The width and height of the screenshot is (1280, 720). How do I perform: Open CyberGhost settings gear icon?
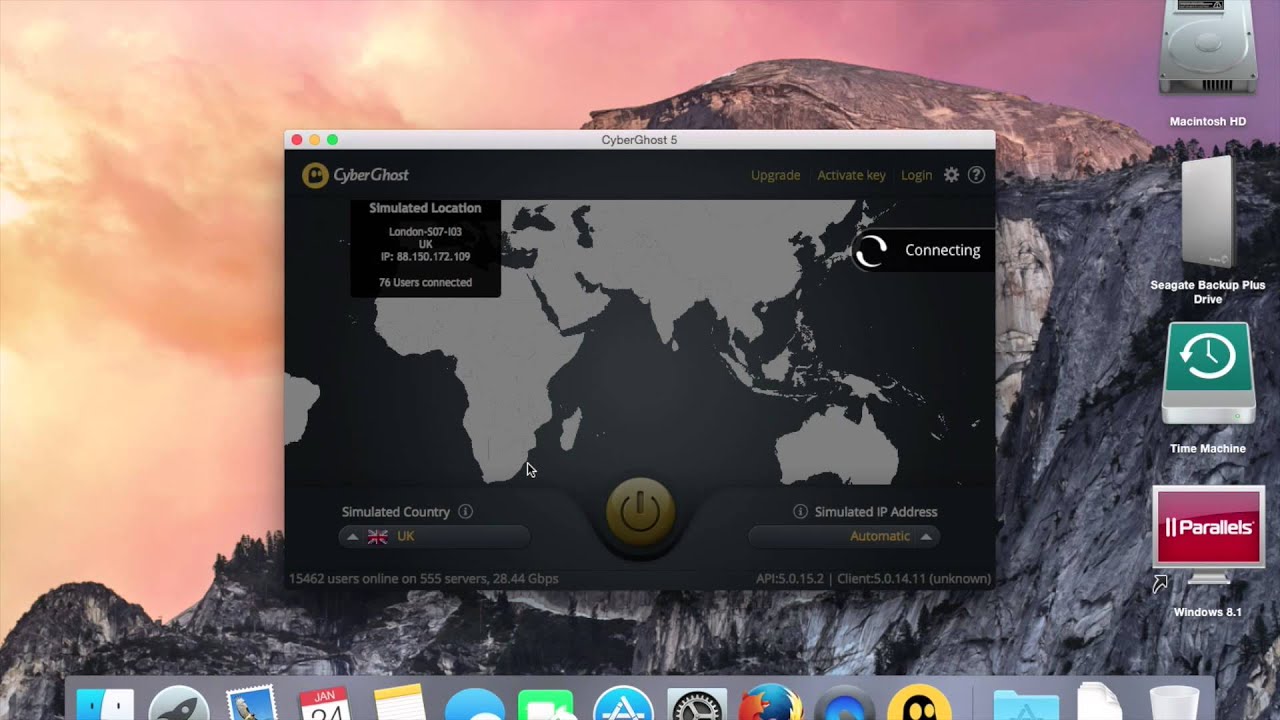pos(951,175)
